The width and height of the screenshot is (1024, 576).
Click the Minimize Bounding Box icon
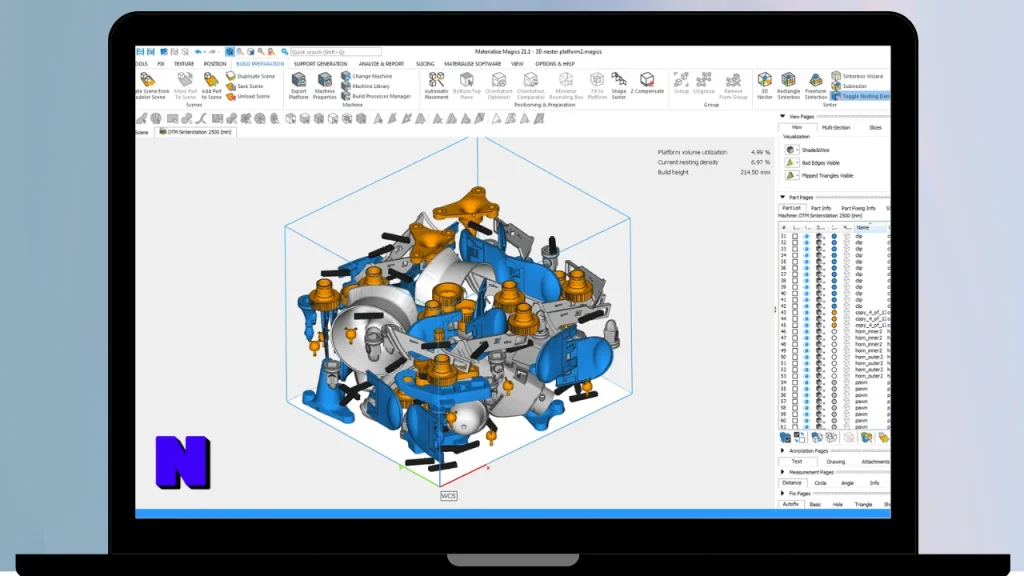(x=566, y=80)
